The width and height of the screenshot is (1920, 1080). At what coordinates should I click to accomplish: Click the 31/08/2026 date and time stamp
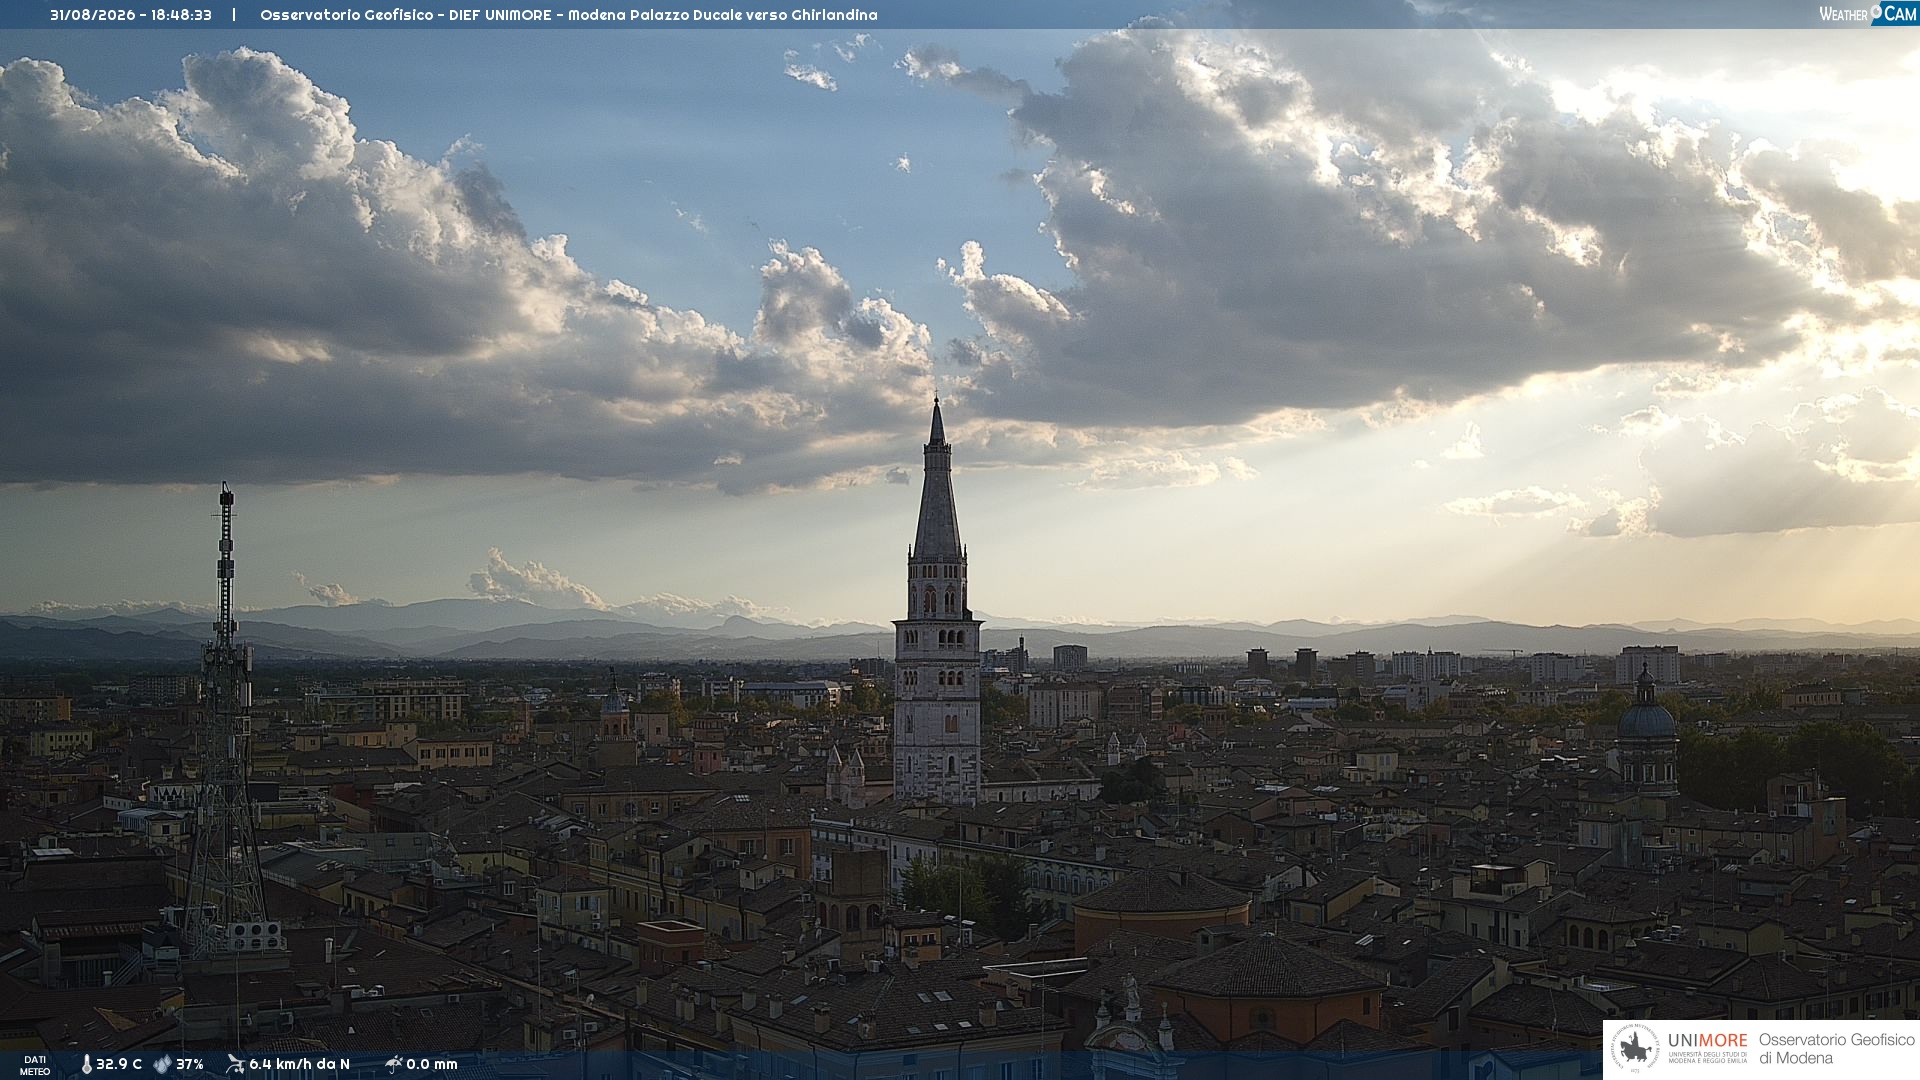coord(131,15)
